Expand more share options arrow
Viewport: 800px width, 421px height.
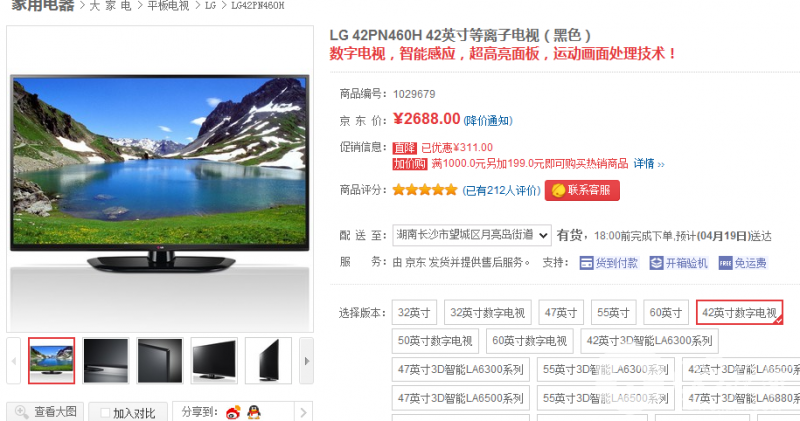pyautogui.click(x=303, y=412)
